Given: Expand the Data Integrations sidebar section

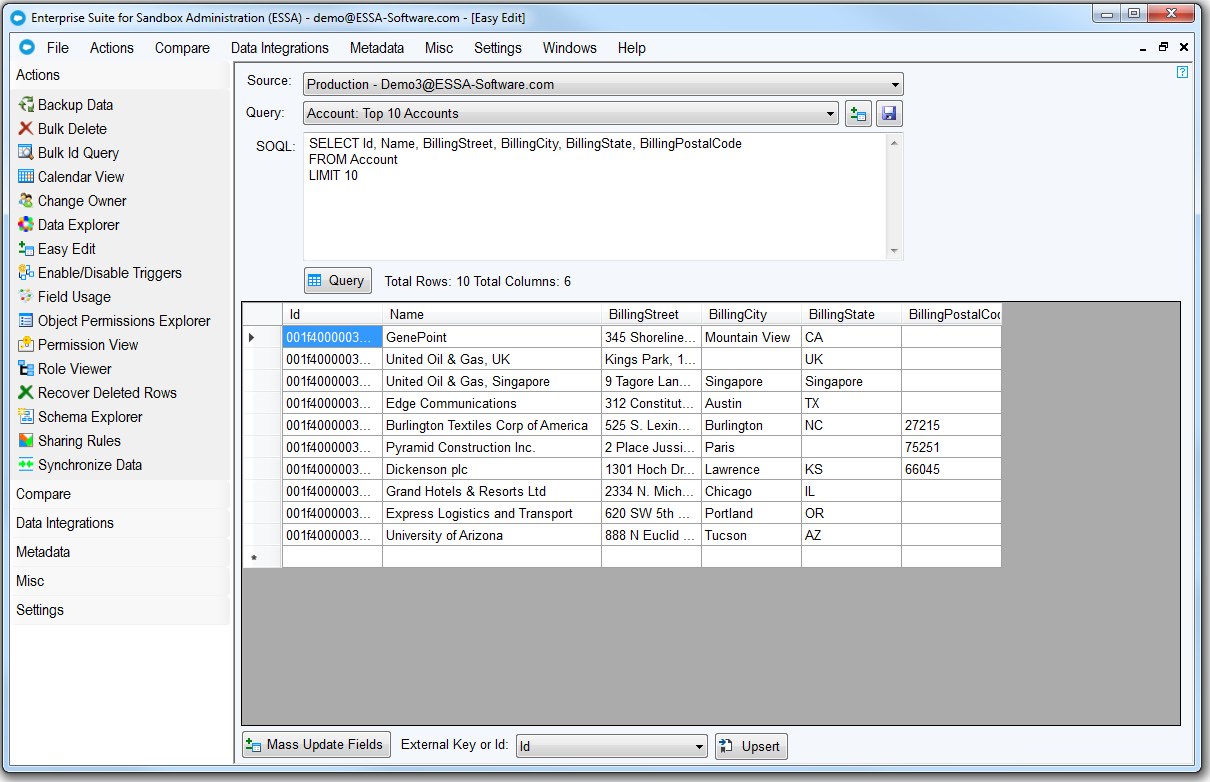Looking at the screenshot, I should pyautogui.click(x=120, y=523).
